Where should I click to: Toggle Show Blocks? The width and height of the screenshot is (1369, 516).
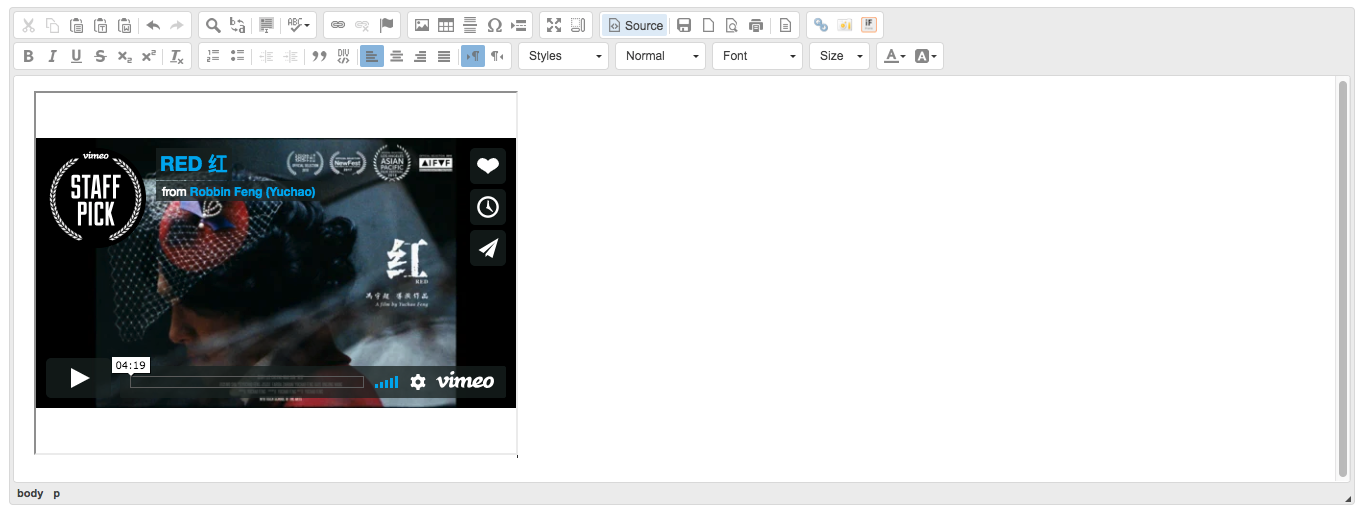[x=578, y=25]
